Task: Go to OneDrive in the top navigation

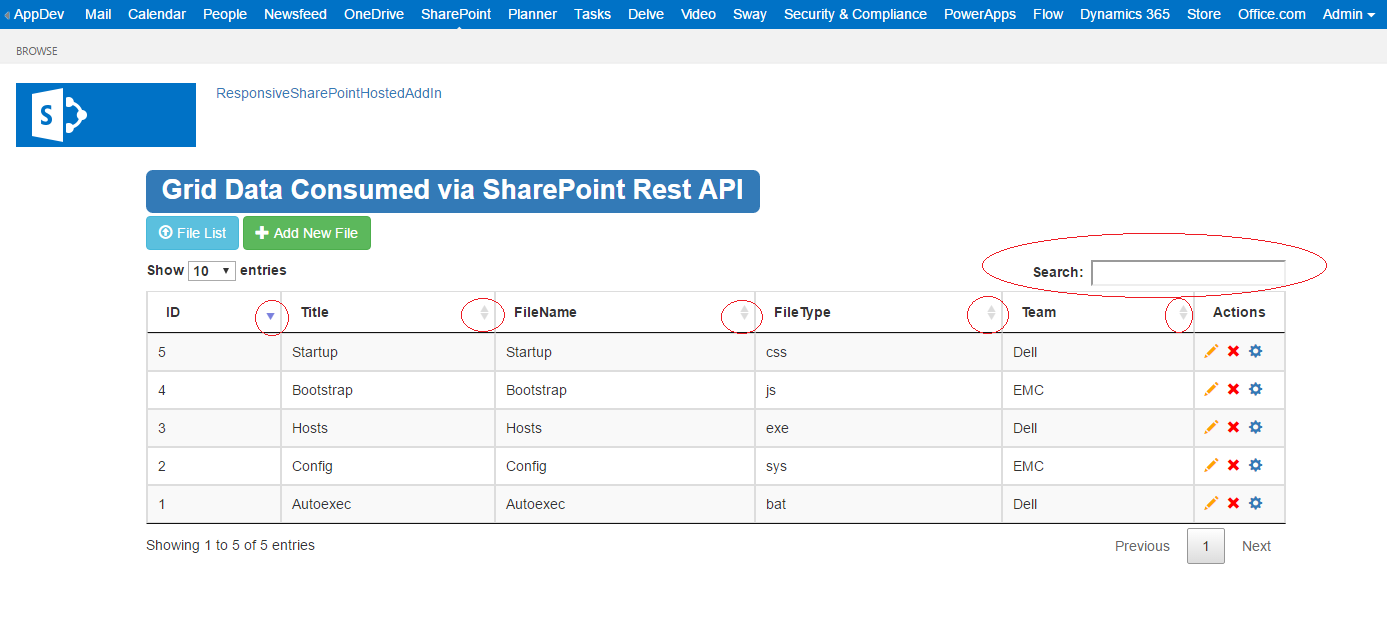Action: pyautogui.click(x=374, y=14)
